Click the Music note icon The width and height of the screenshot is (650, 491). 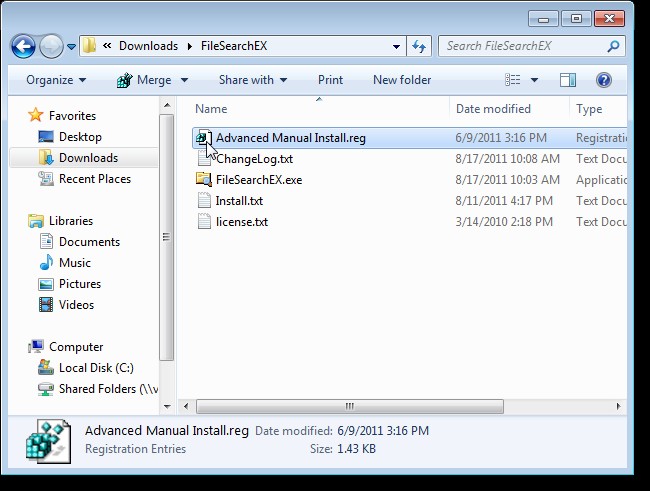46,262
